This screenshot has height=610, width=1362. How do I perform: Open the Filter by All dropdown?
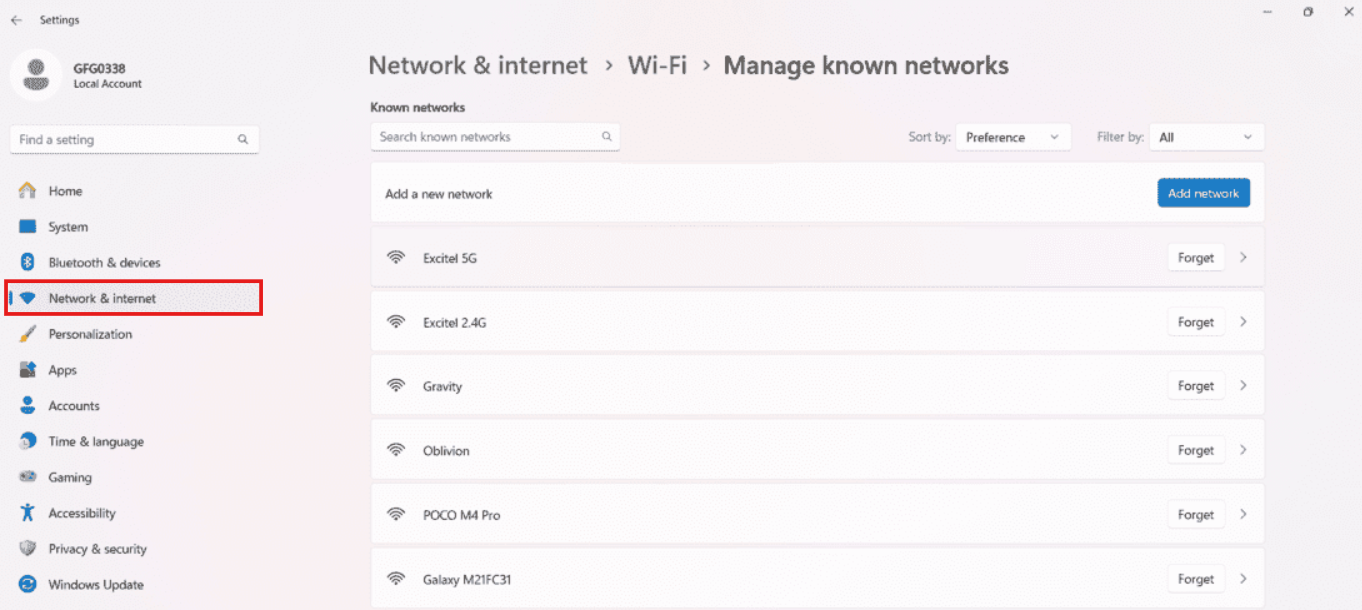tap(1206, 137)
